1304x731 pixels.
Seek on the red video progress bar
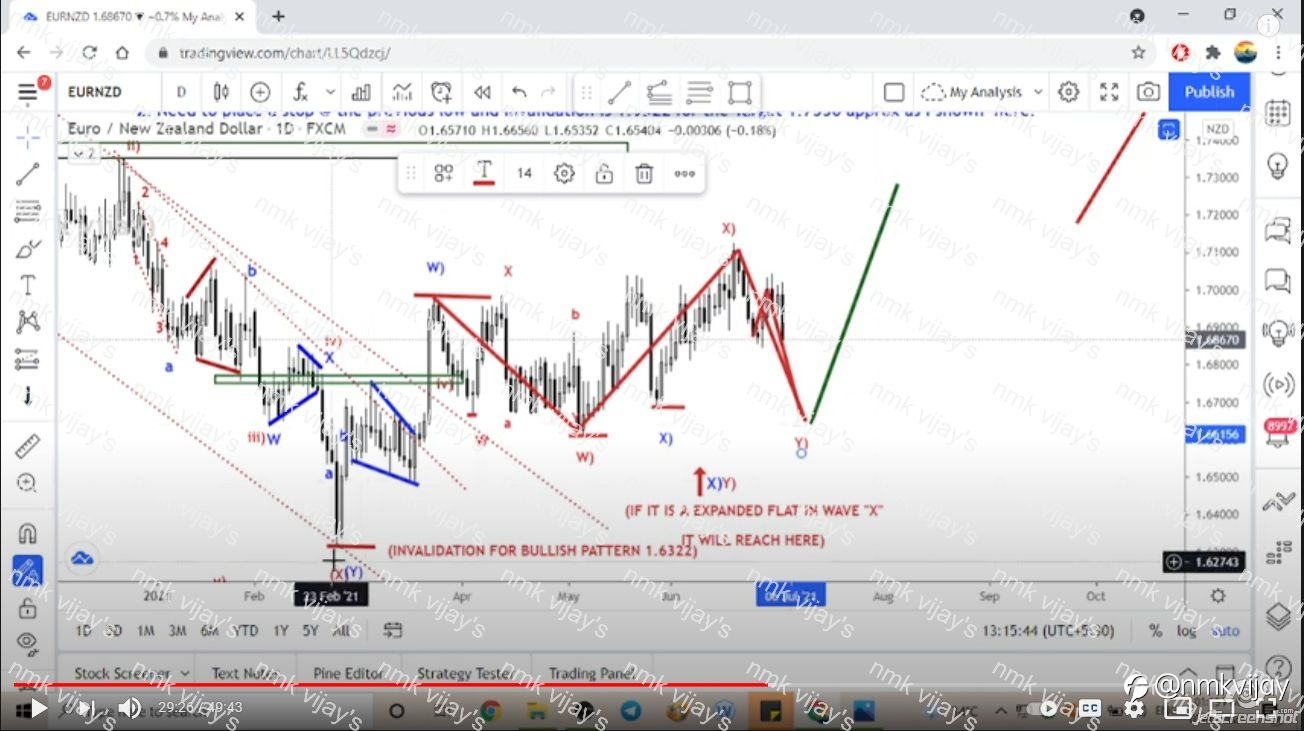pyautogui.click(x=652, y=686)
